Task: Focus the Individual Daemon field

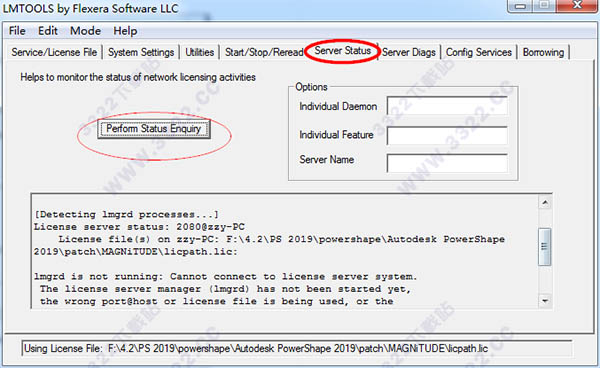Action: pos(447,106)
